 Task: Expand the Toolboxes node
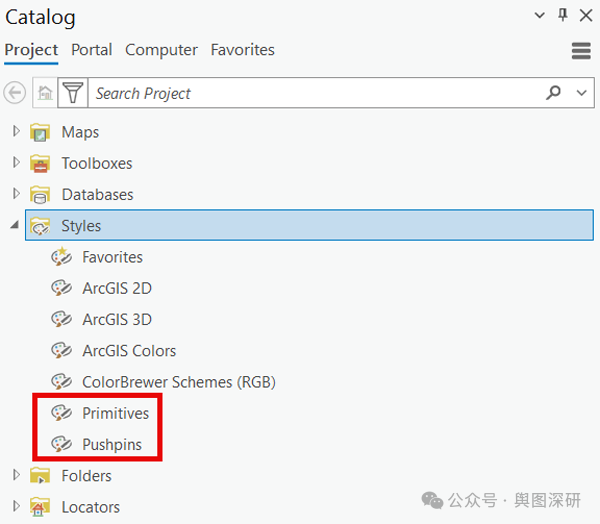point(16,163)
